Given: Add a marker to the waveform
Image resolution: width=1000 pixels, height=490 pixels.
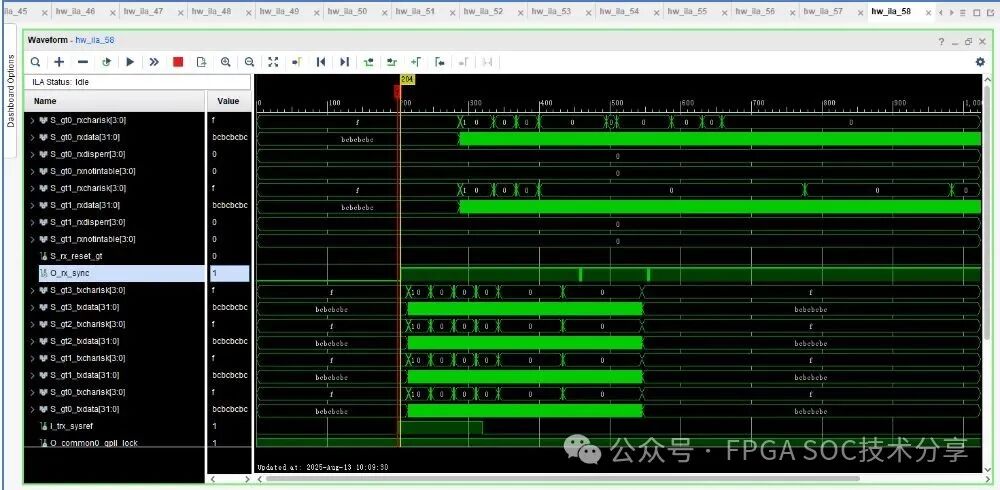Looking at the screenshot, I should [x=416, y=62].
